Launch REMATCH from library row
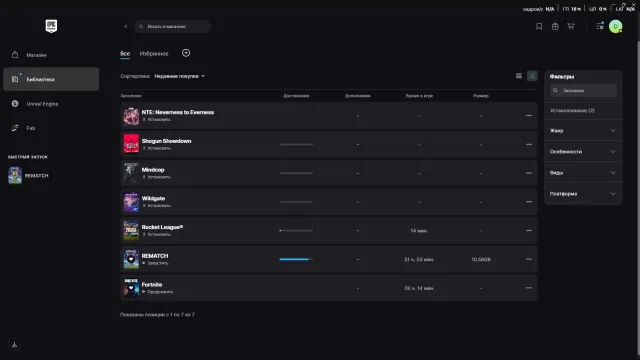 (155, 263)
